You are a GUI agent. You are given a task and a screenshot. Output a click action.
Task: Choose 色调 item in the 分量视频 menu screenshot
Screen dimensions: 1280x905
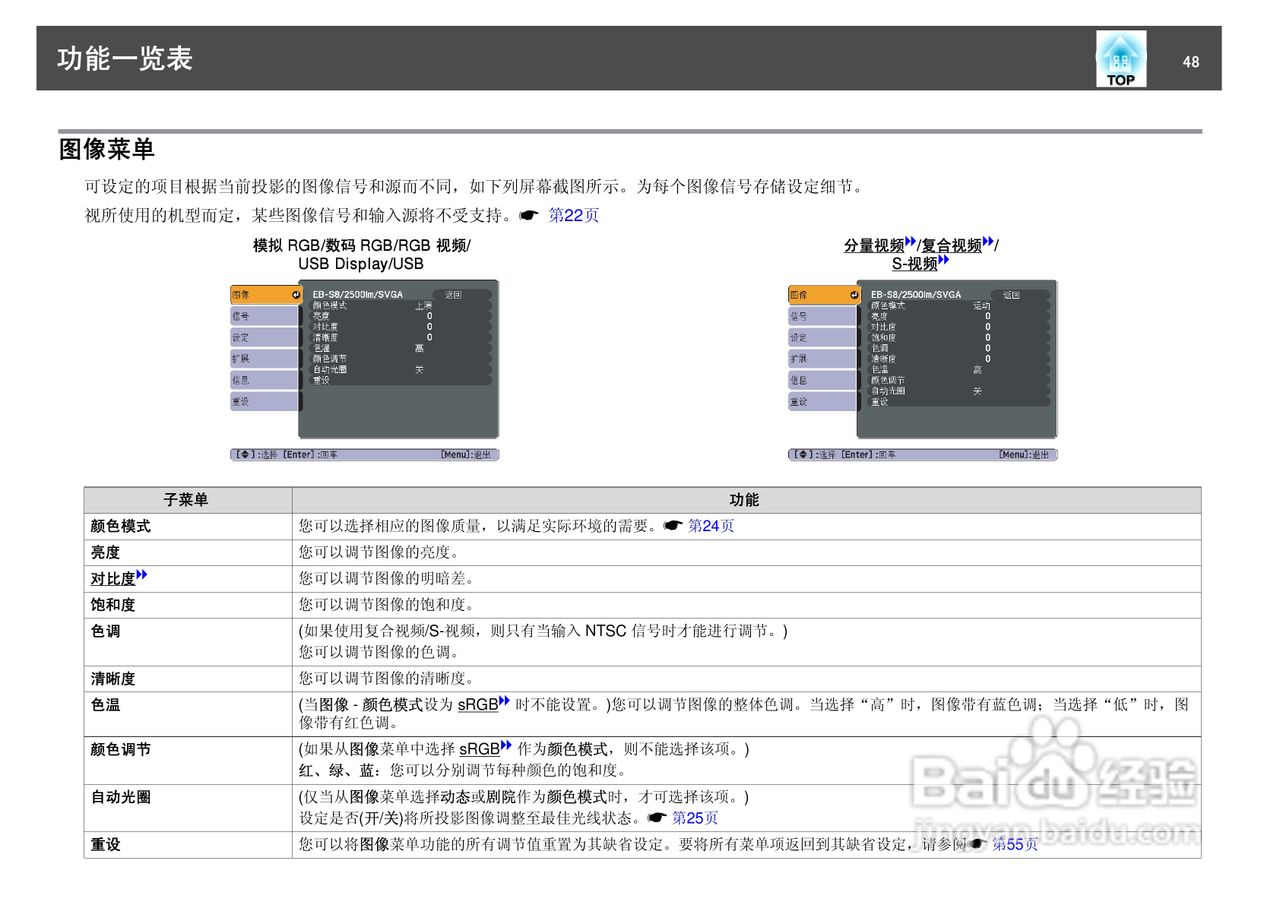(958, 348)
